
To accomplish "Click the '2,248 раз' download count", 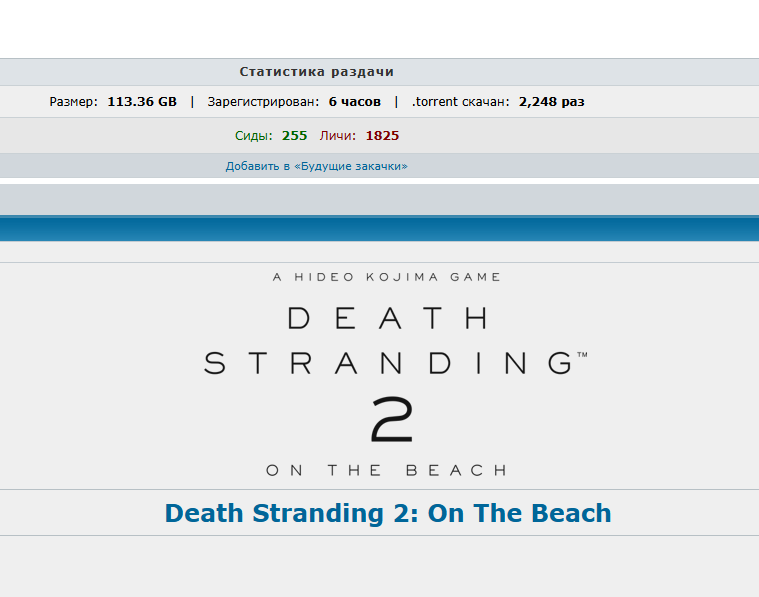I will [551, 102].
